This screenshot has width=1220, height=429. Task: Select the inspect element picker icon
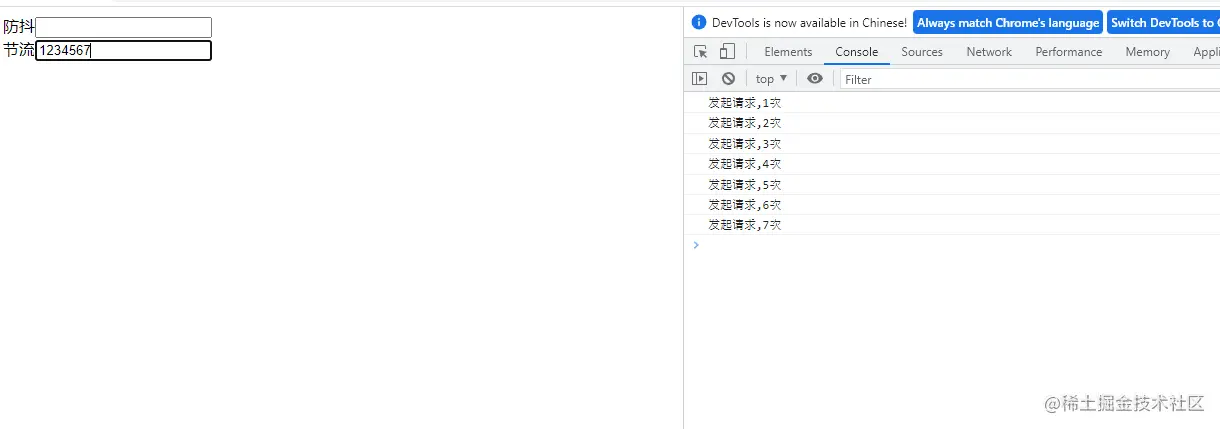(x=701, y=52)
